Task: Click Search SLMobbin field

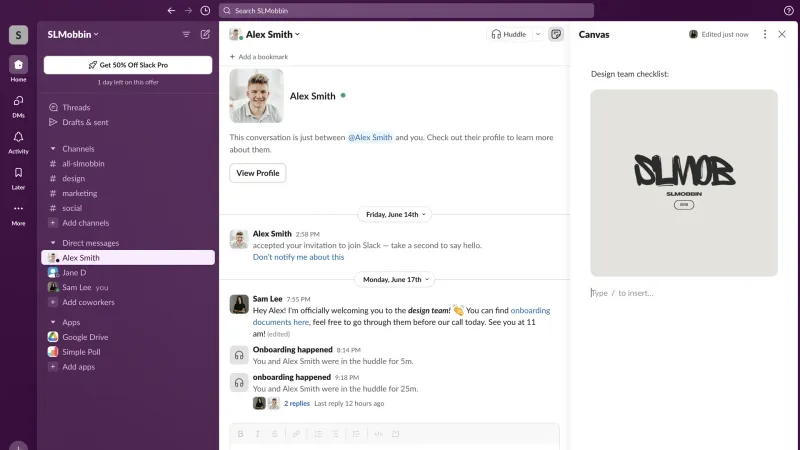Action: coord(407,10)
